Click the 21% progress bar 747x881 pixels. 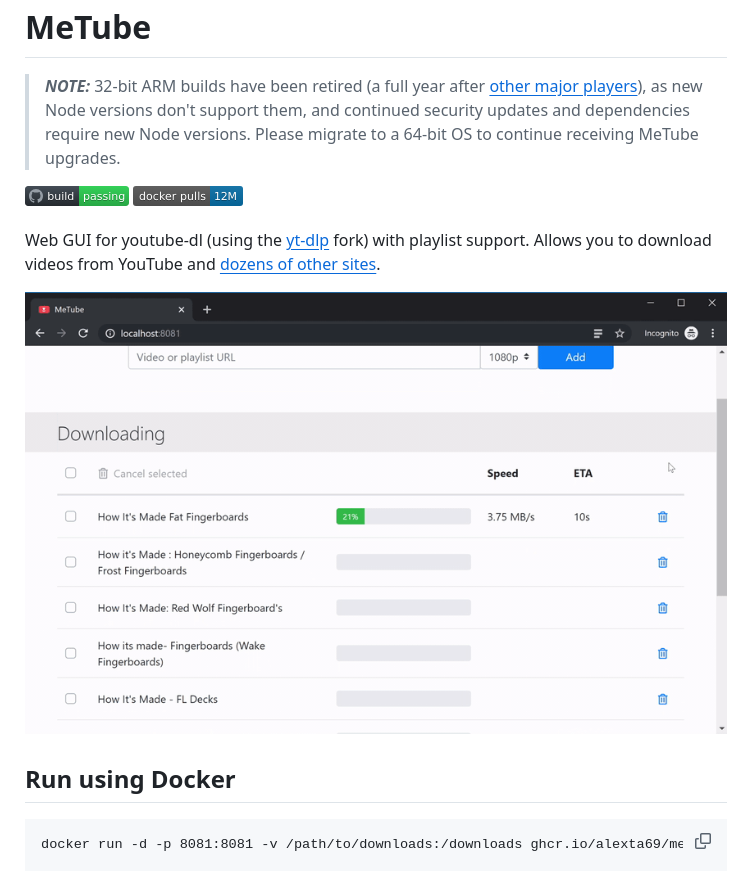(x=403, y=516)
